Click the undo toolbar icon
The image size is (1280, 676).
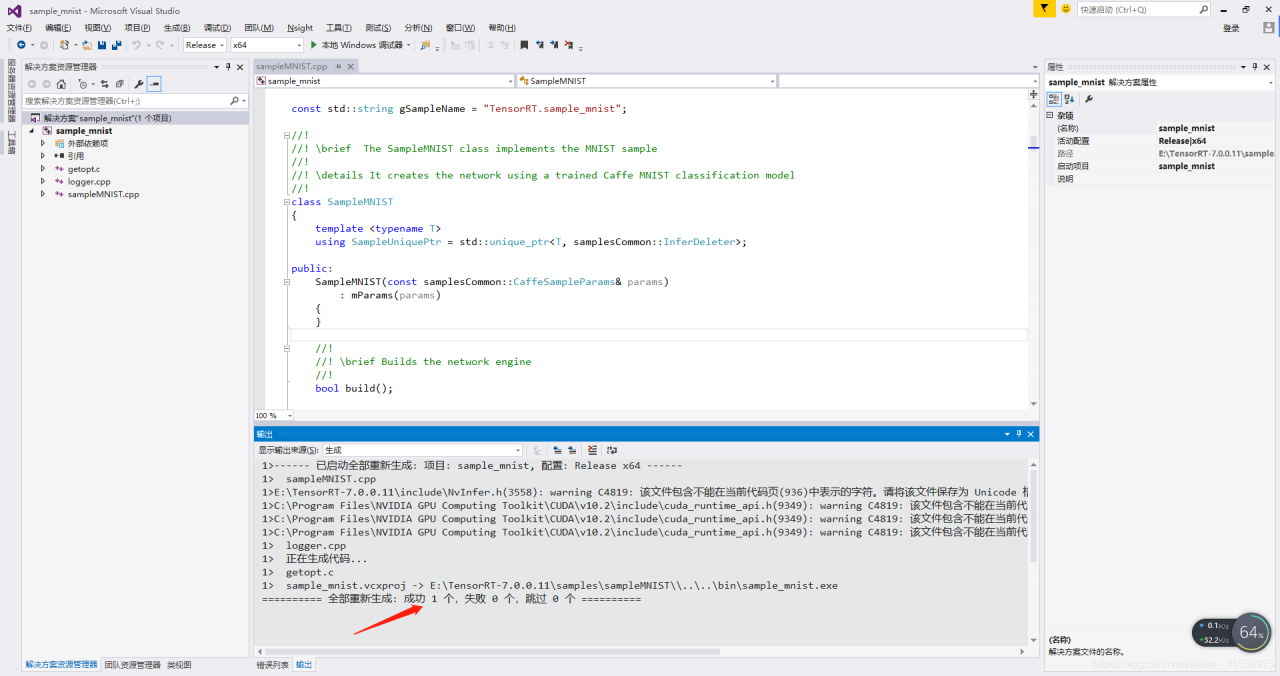coord(136,45)
